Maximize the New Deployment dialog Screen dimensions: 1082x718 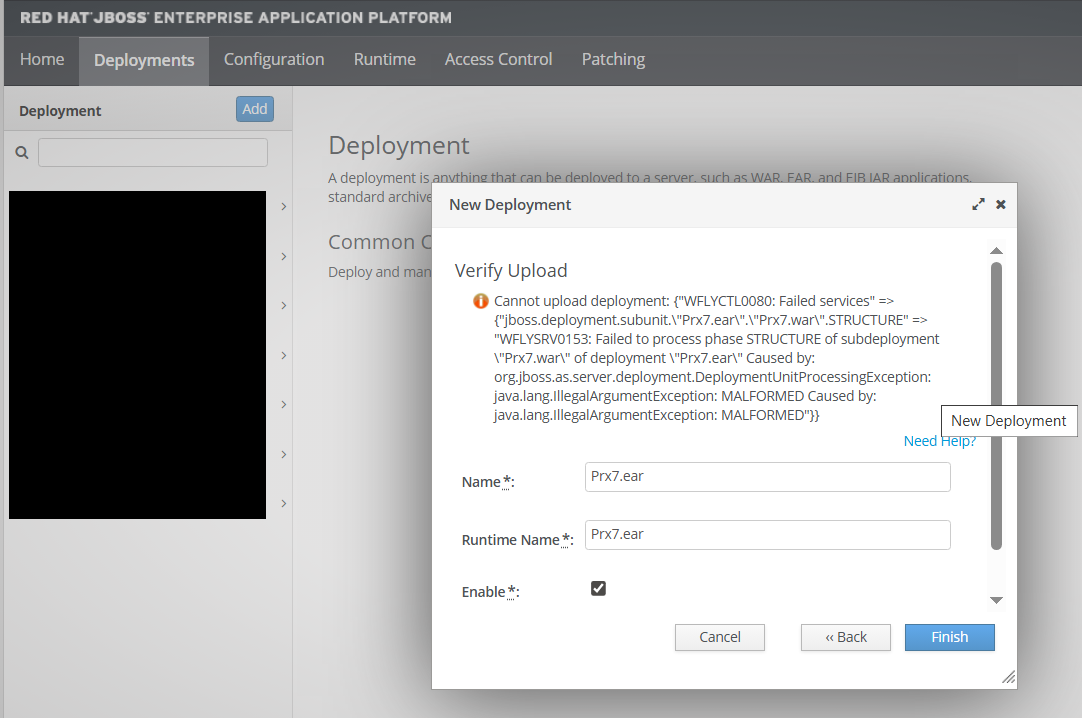tap(978, 204)
